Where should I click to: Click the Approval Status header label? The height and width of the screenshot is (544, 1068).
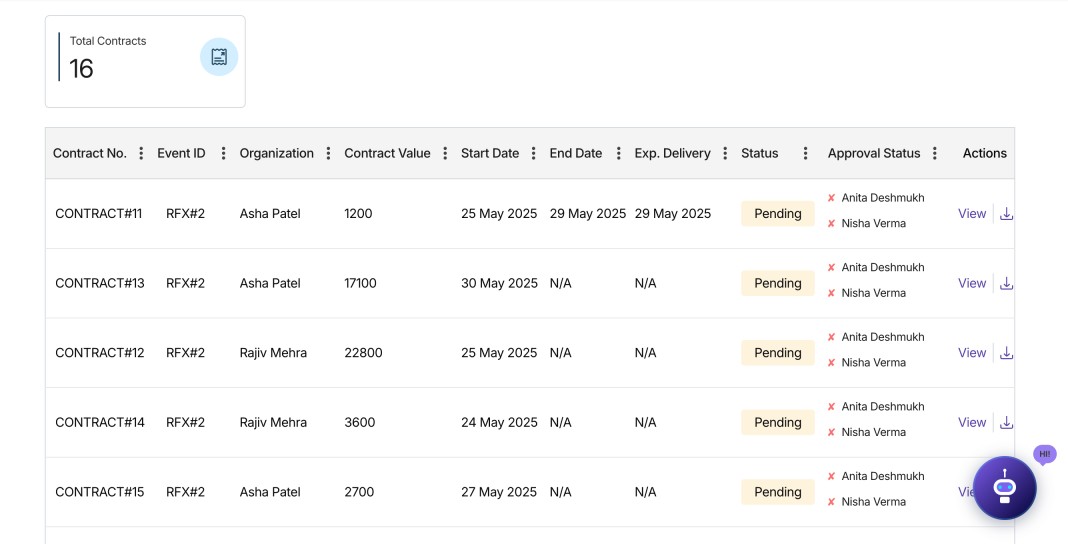click(x=874, y=153)
